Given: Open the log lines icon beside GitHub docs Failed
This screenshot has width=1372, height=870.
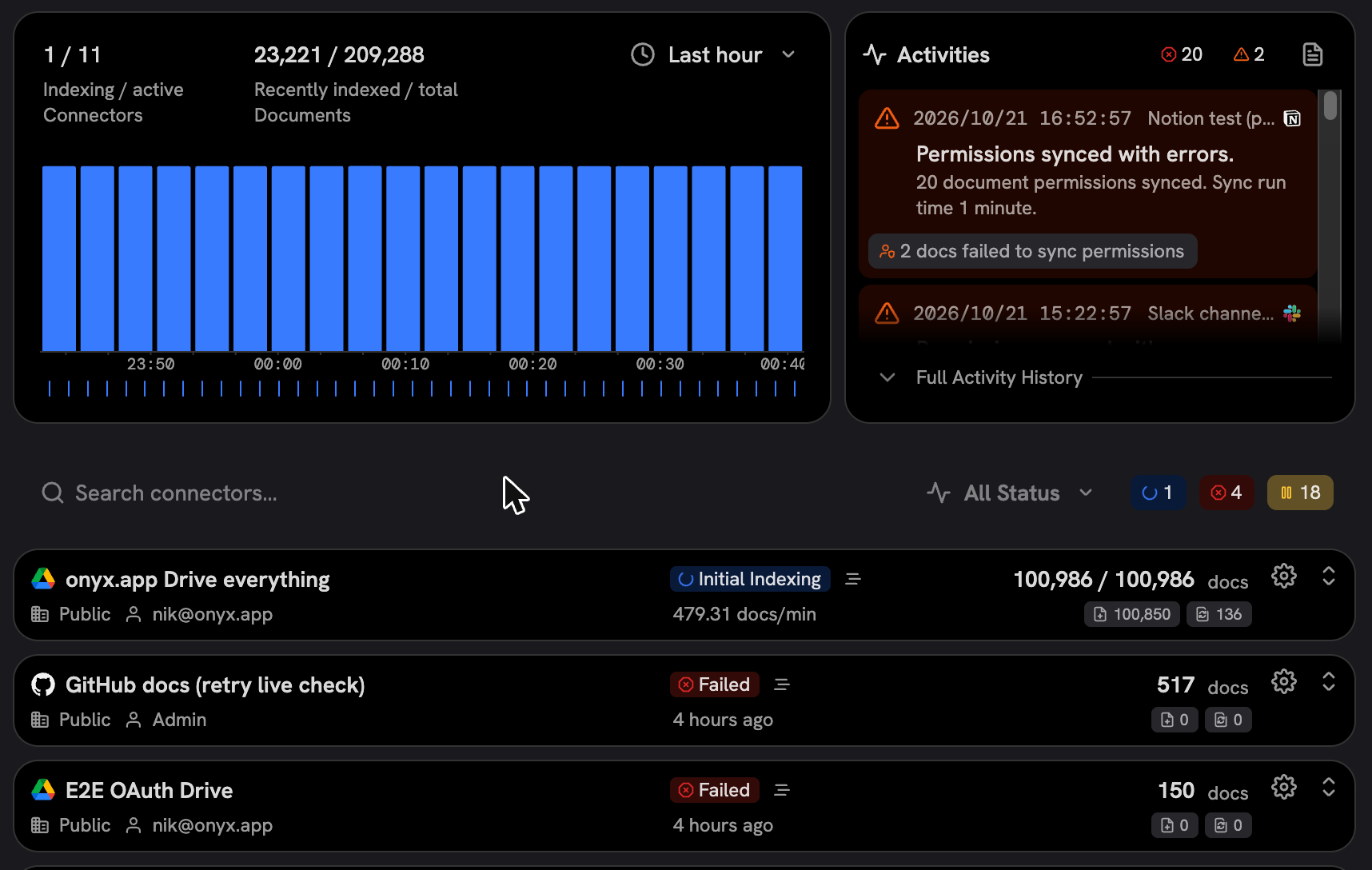Looking at the screenshot, I should tap(782, 685).
